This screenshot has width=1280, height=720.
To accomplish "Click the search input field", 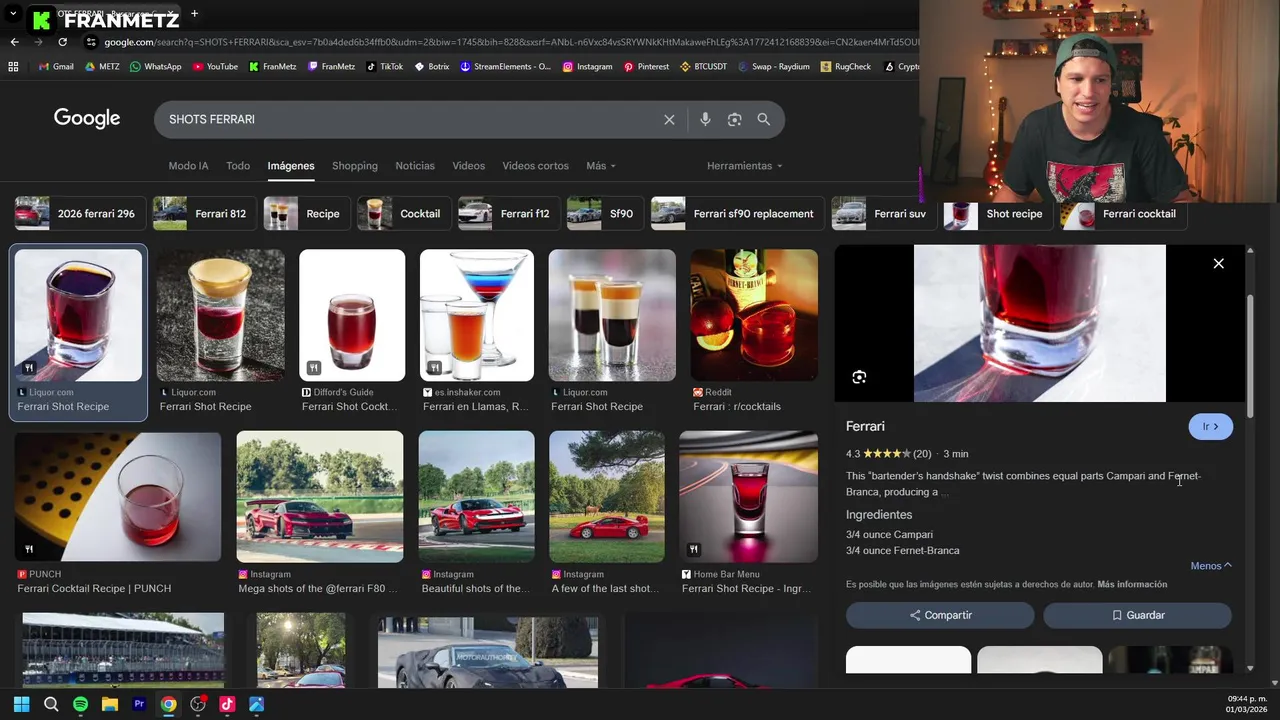I will pos(410,119).
